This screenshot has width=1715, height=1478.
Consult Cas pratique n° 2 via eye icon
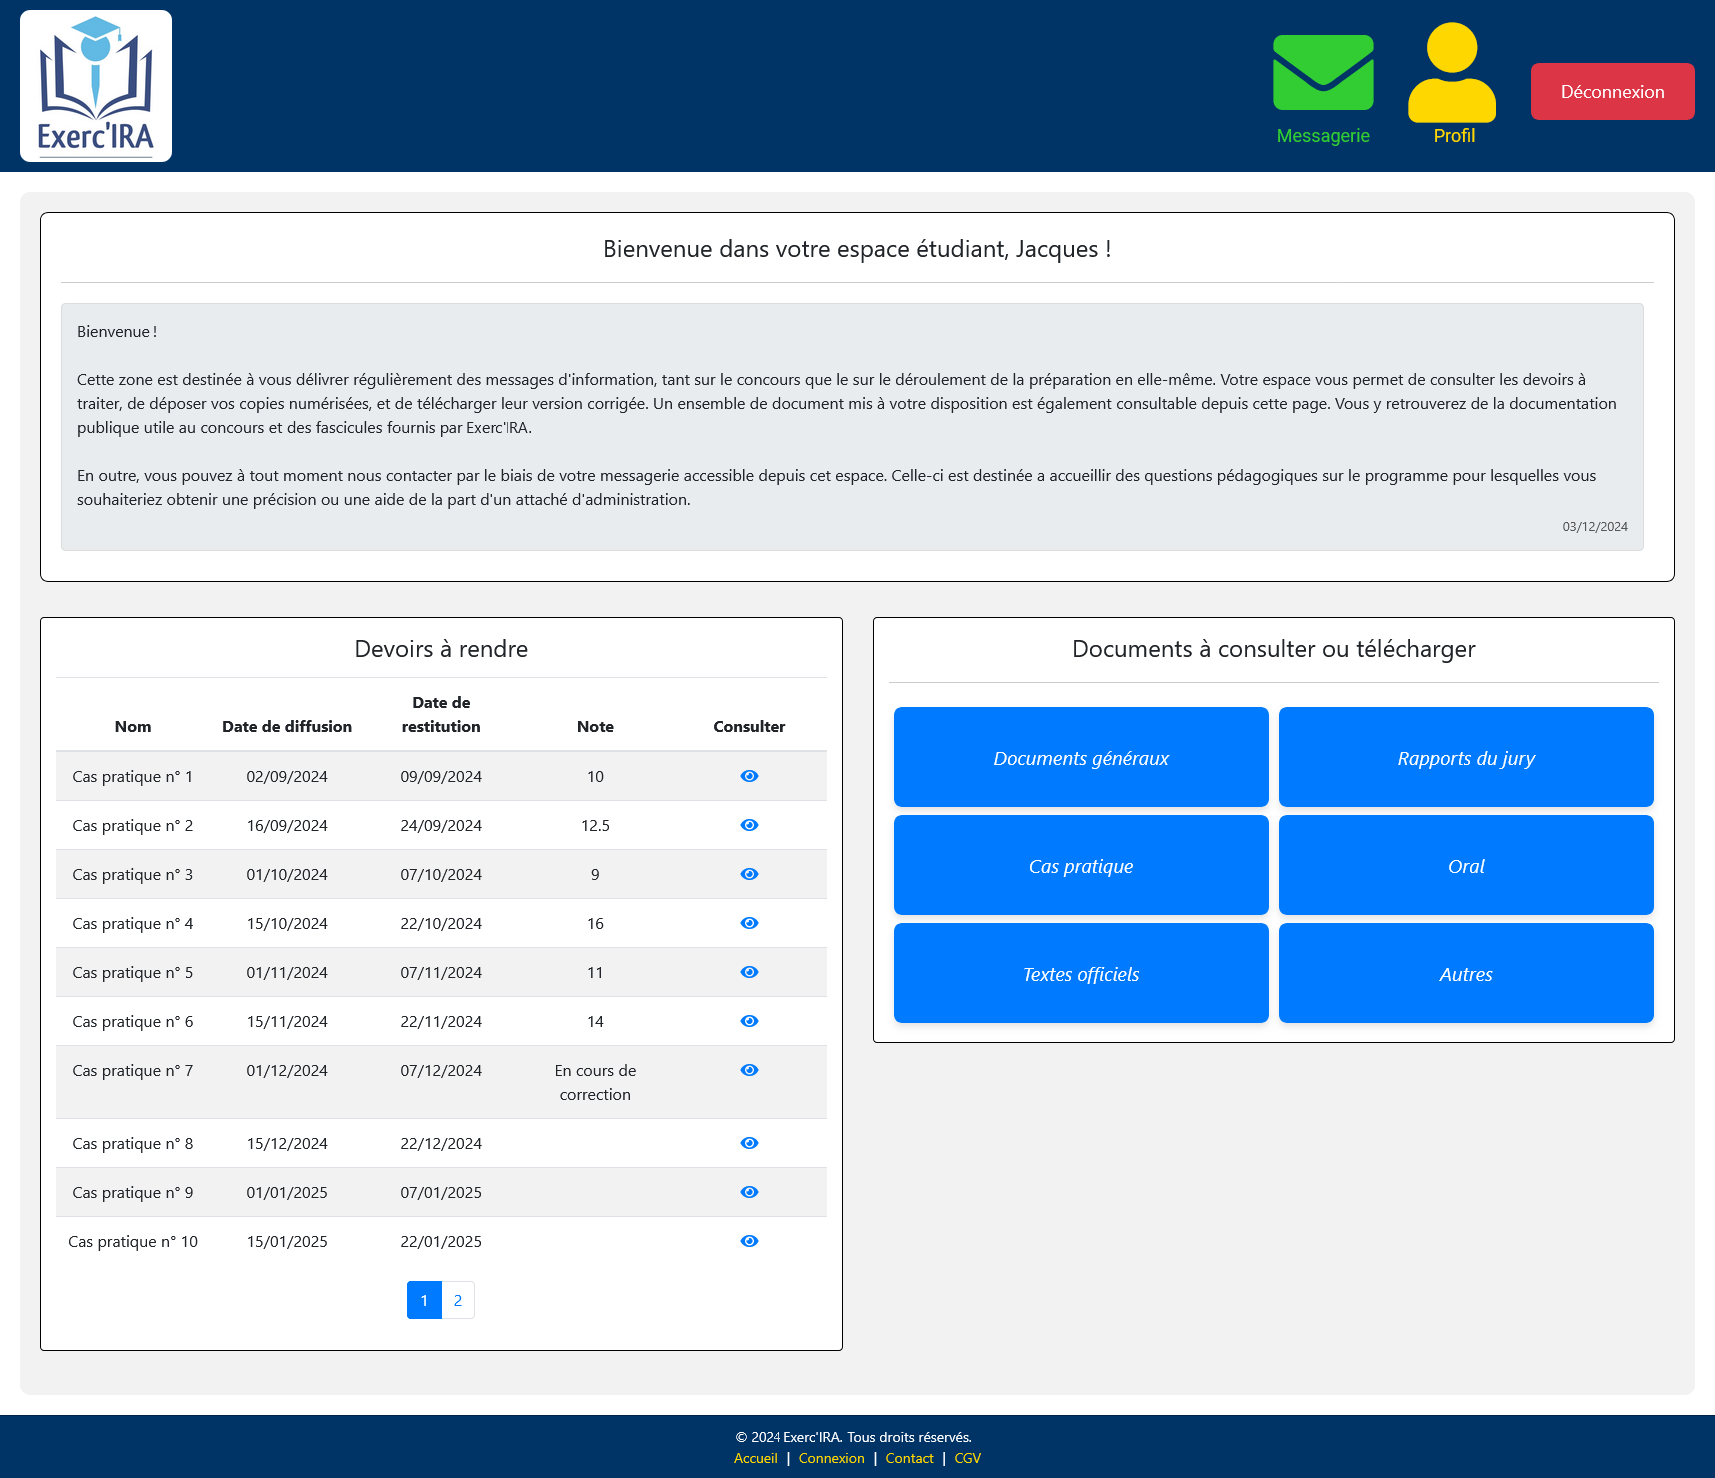(x=749, y=825)
